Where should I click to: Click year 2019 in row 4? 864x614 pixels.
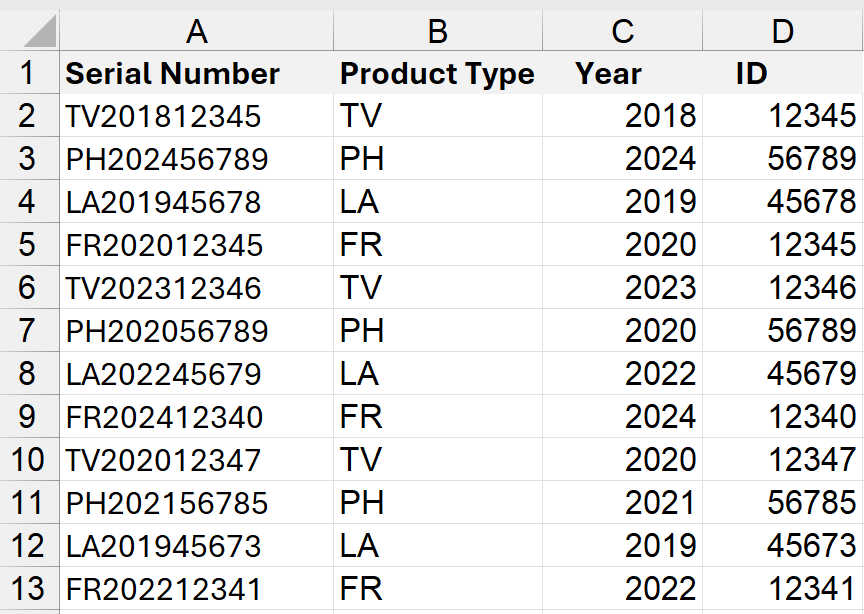(660, 202)
